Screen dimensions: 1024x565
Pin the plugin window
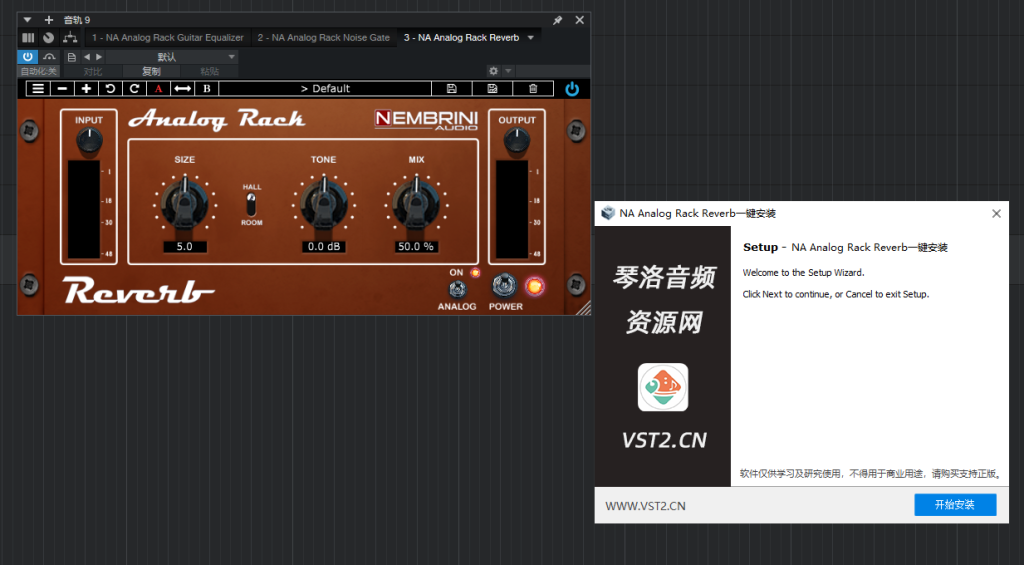coord(558,20)
